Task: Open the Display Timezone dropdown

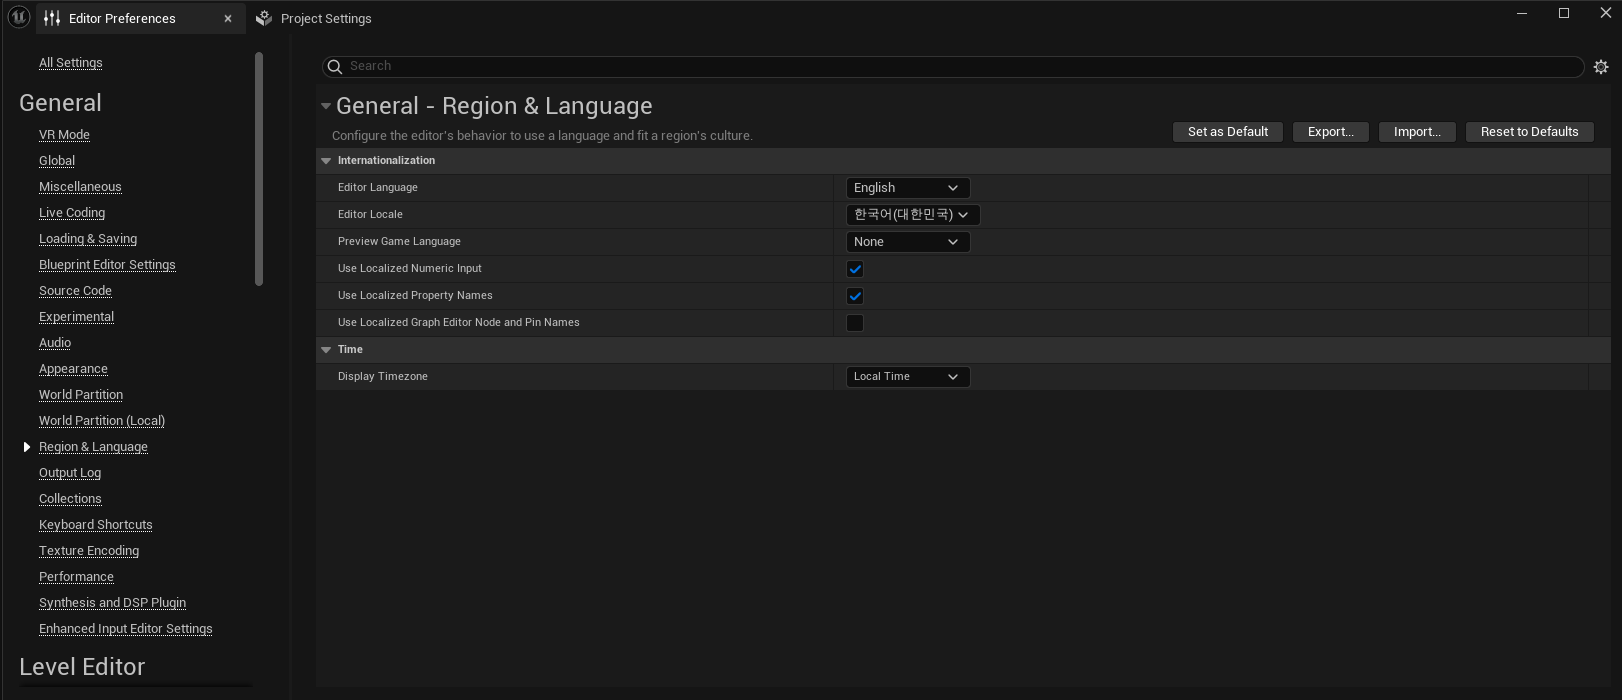Action: pos(908,377)
